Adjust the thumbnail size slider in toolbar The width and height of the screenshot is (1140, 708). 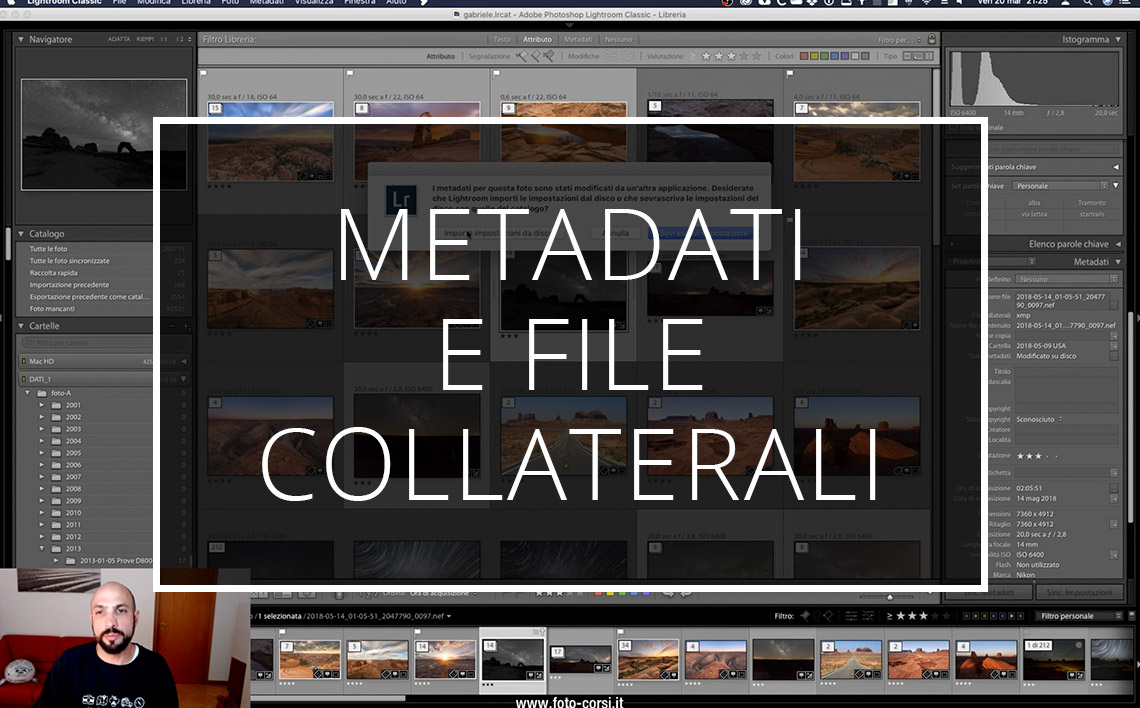(x=890, y=597)
